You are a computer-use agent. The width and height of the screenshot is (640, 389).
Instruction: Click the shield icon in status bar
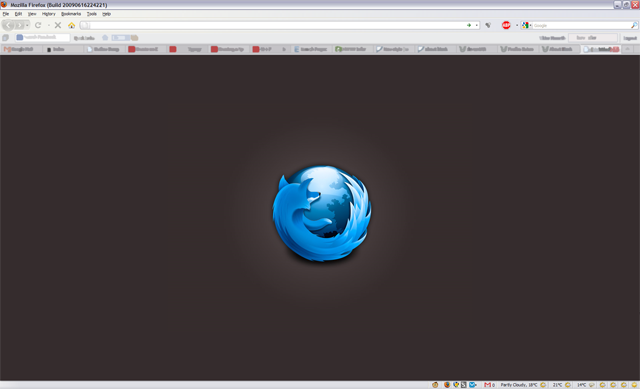(x=456, y=385)
